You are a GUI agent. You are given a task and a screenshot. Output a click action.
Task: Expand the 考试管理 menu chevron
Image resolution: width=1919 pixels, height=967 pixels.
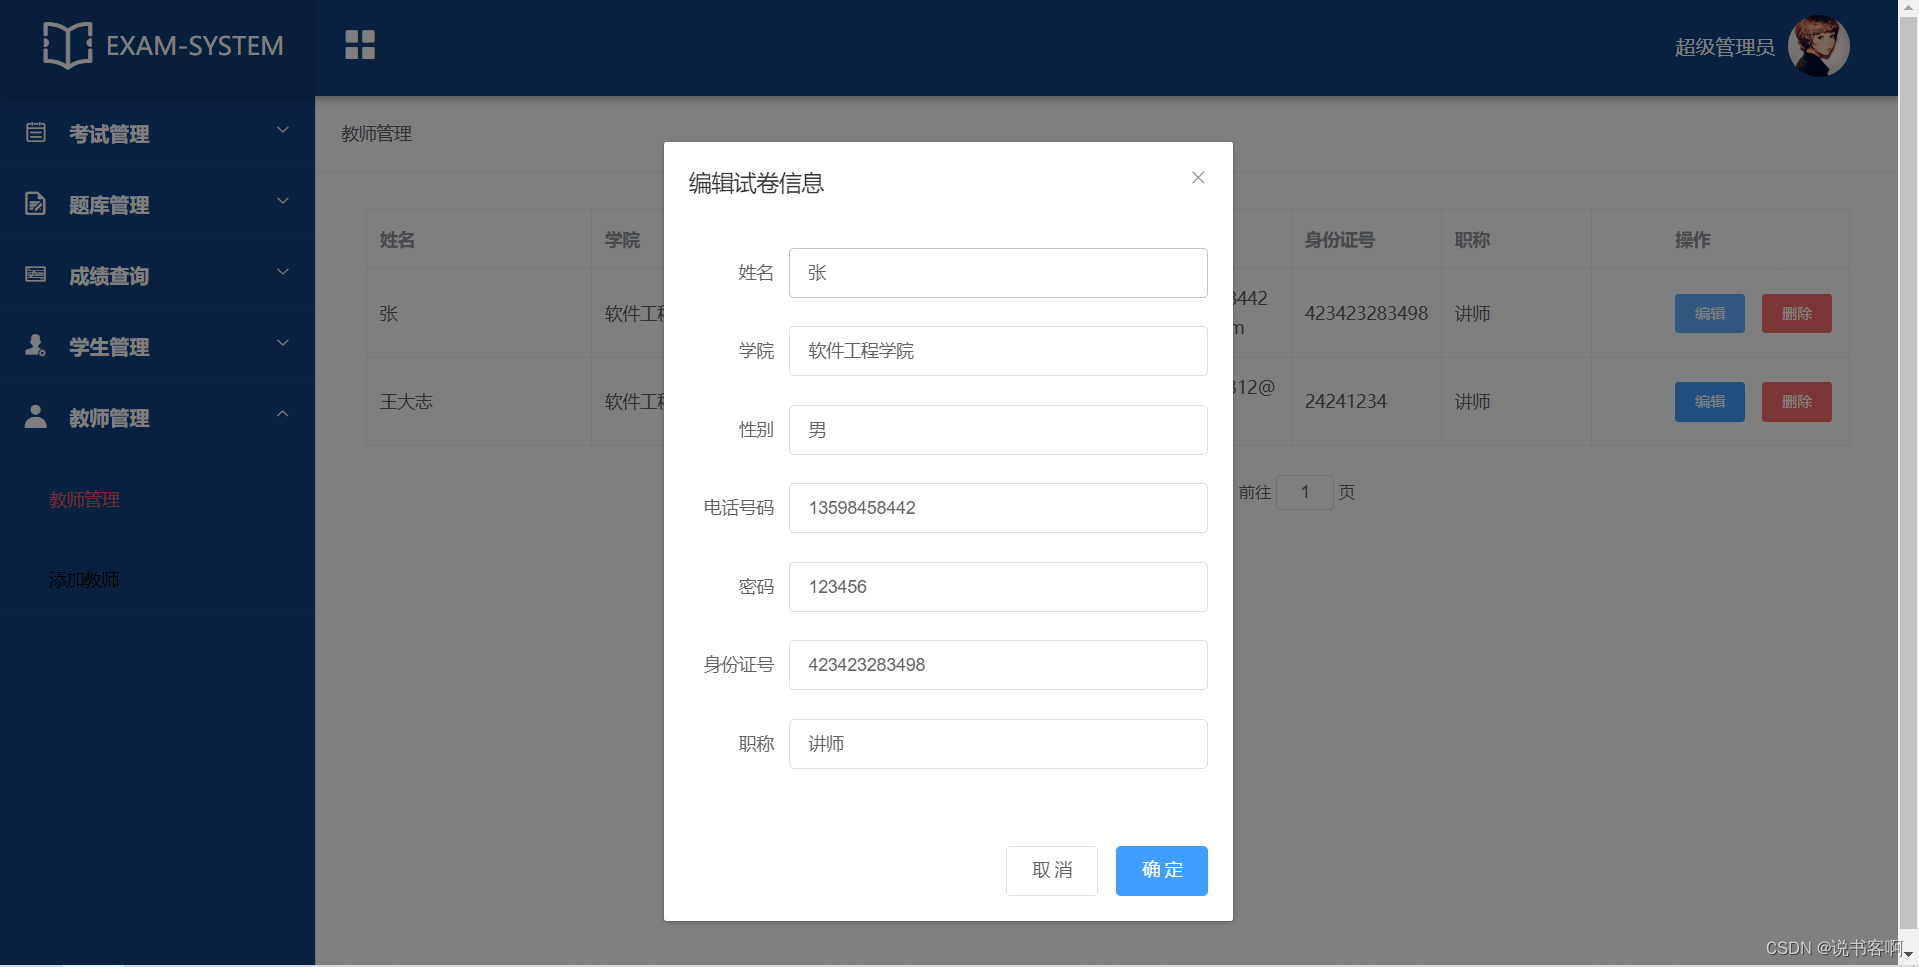[x=283, y=130]
